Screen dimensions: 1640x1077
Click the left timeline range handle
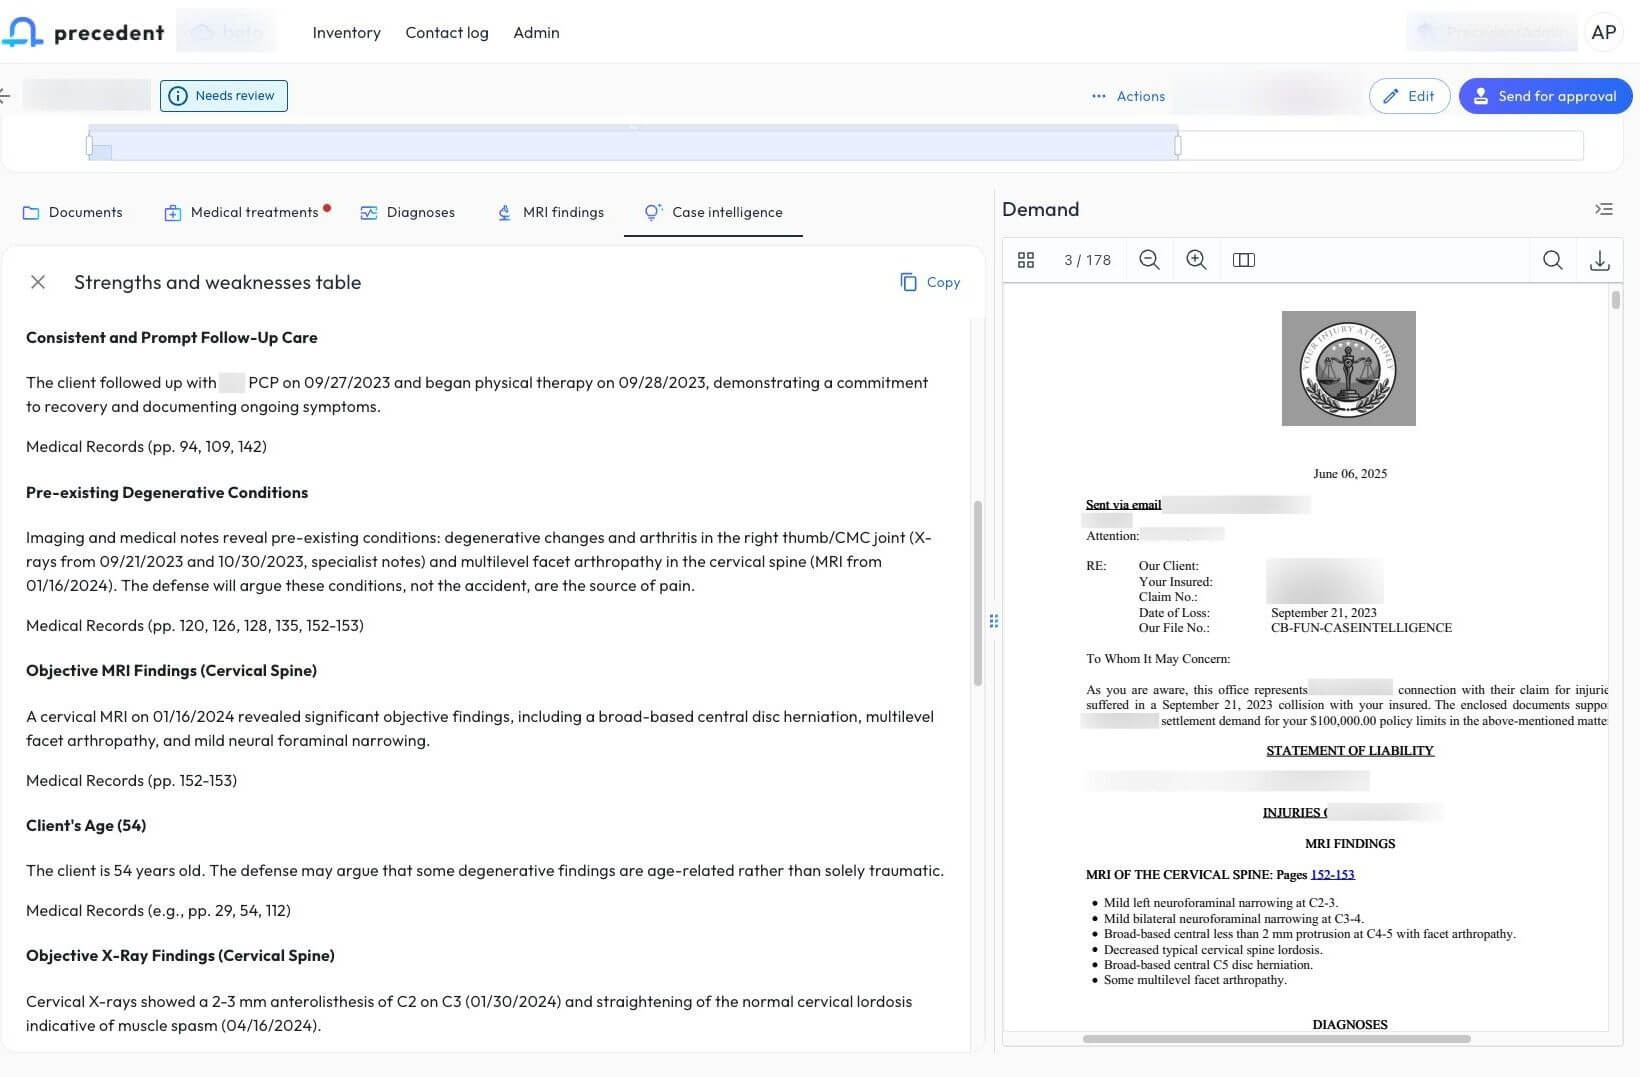pyautogui.click(x=89, y=146)
